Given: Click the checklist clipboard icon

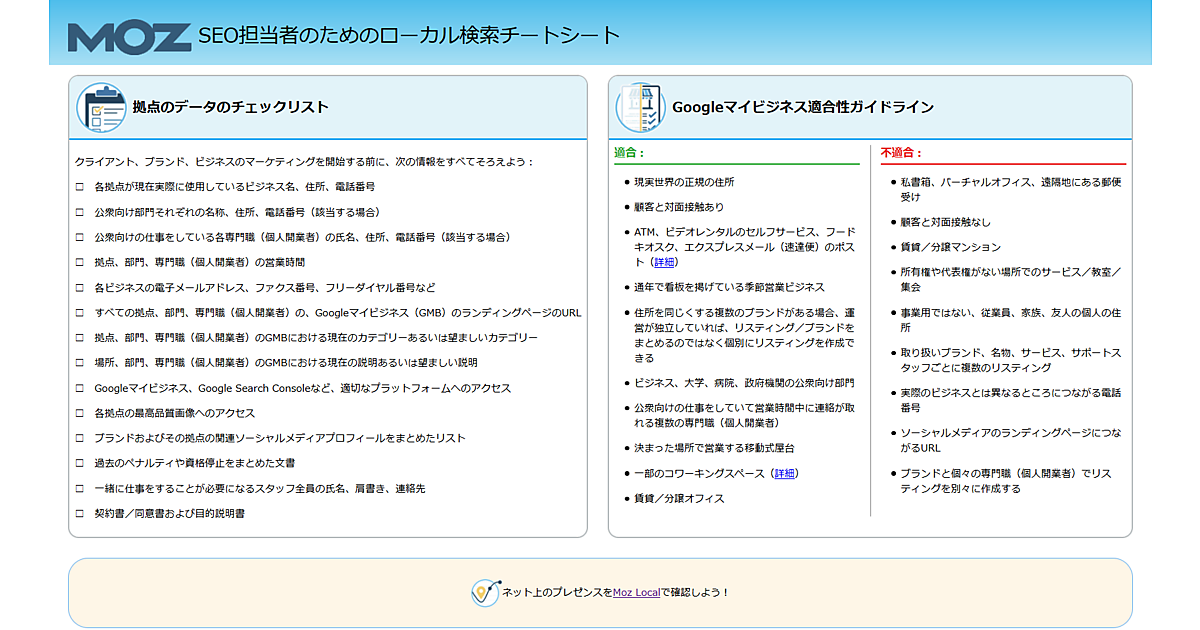Looking at the screenshot, I should pyautogui.click(x=101, y=108).
